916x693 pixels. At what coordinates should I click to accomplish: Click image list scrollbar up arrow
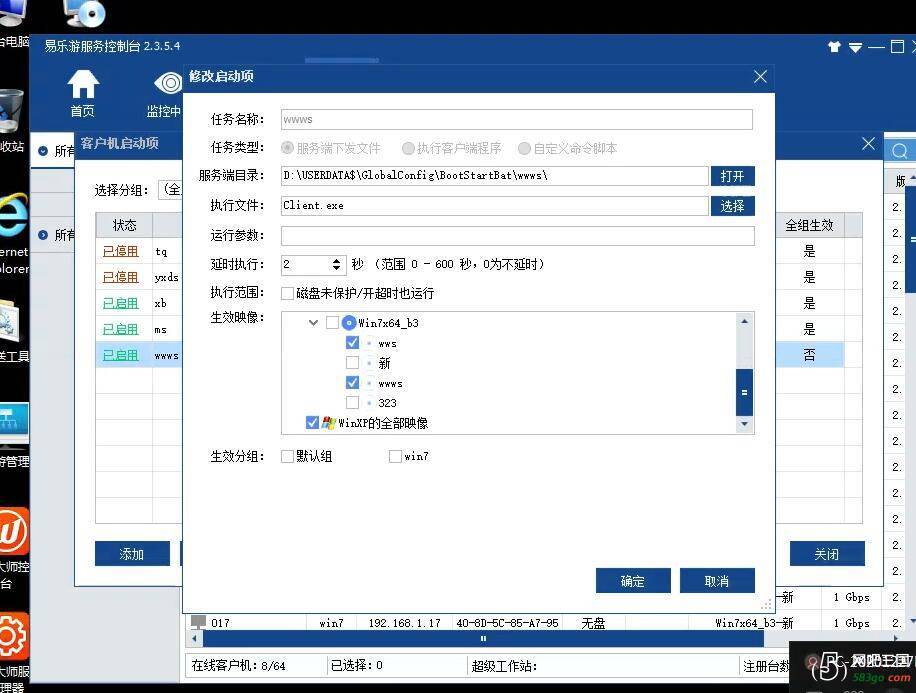[744, 321]
